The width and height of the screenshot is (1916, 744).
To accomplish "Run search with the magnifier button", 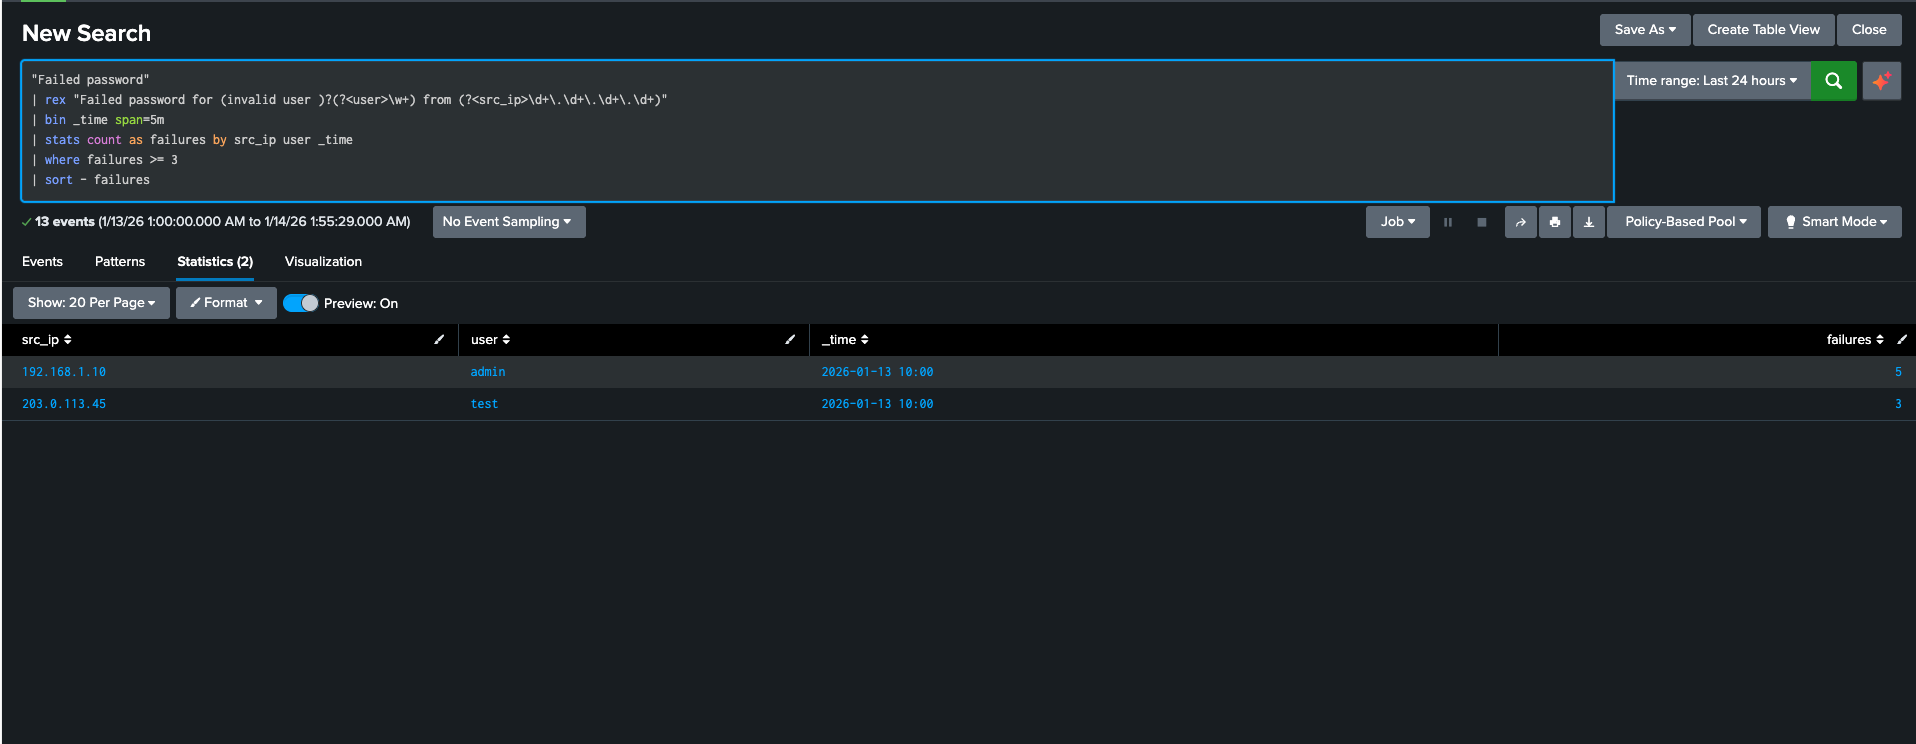I will 1833,81.
